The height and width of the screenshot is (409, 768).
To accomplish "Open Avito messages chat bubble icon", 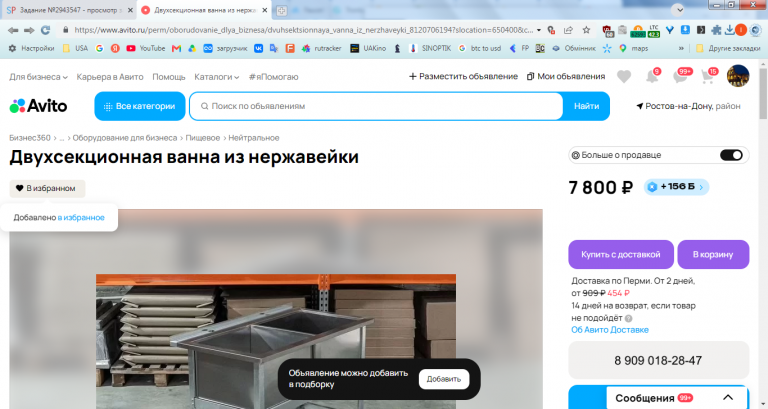I will 681,76.
